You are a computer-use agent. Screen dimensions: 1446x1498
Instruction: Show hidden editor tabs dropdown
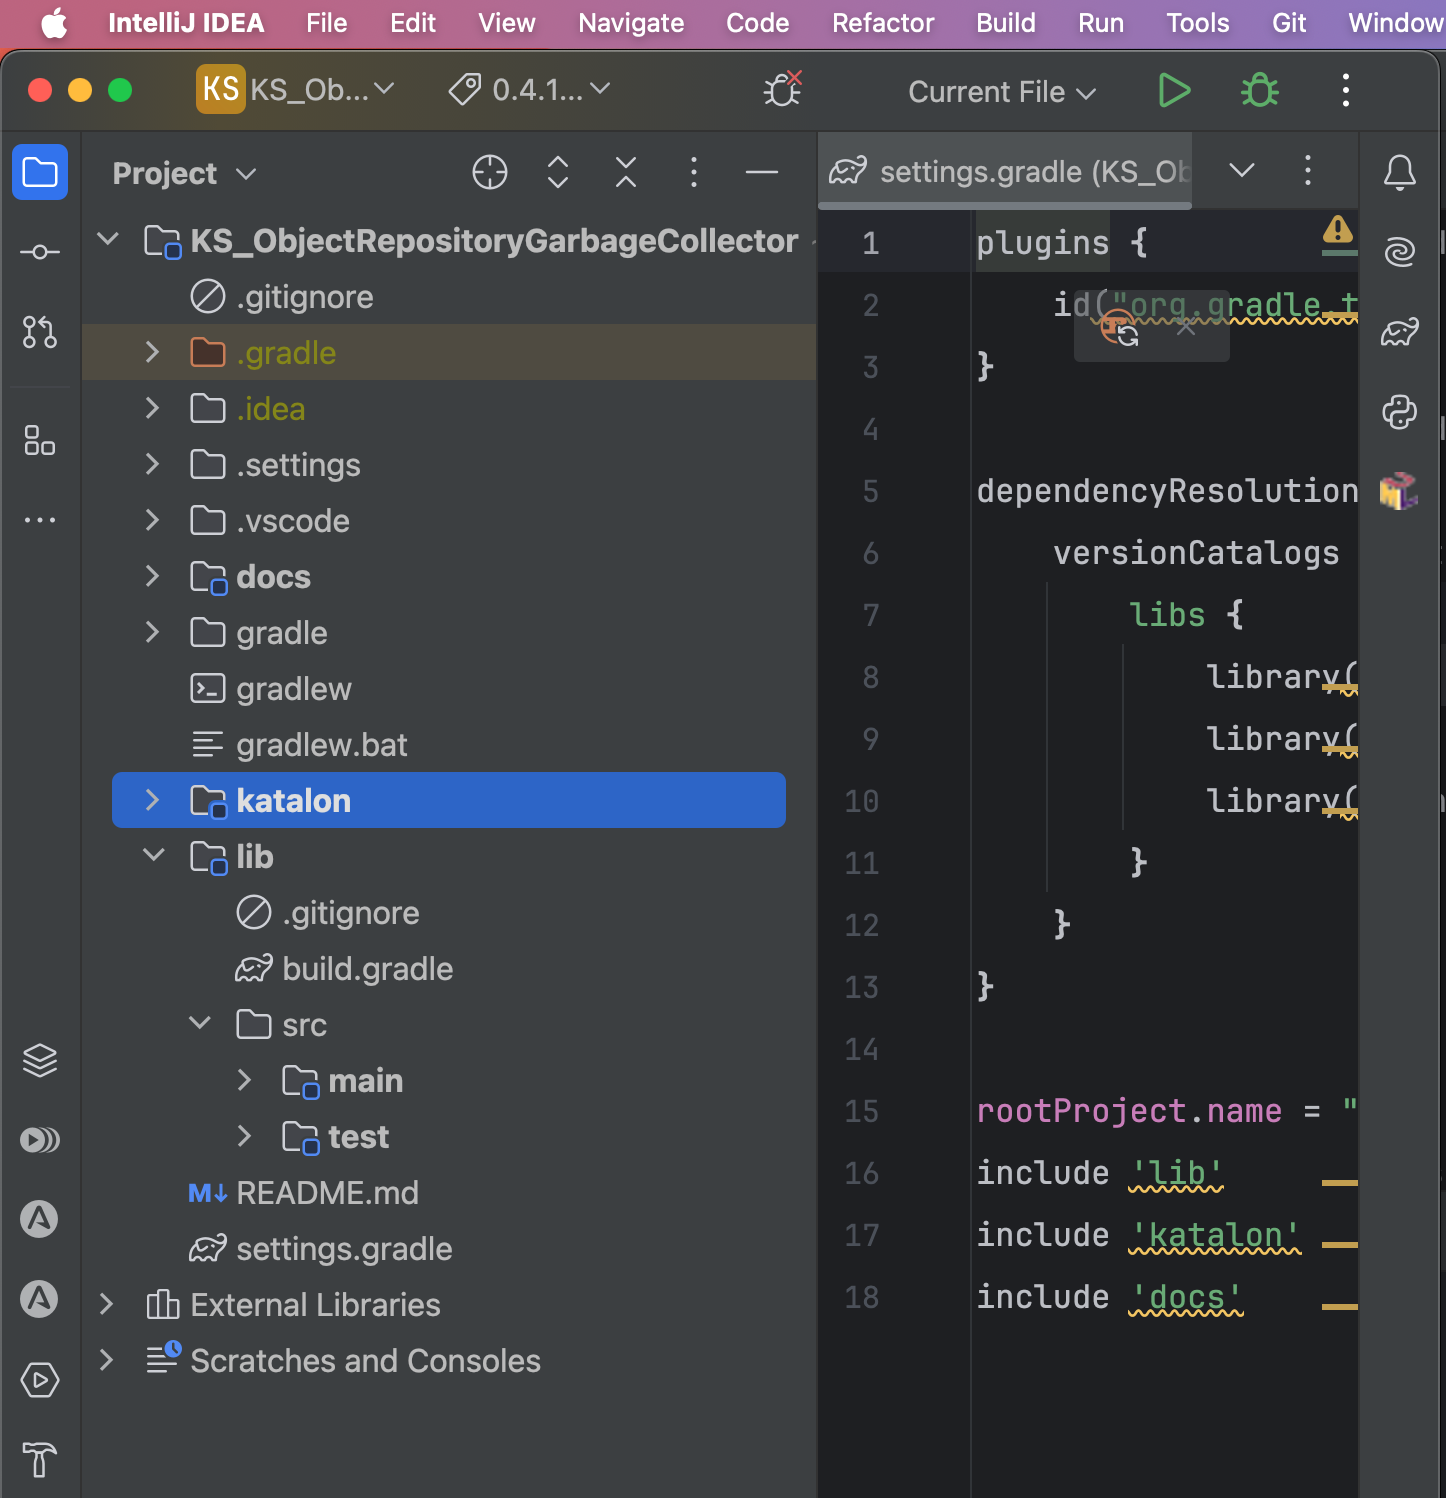click(x=1242, y=170)
